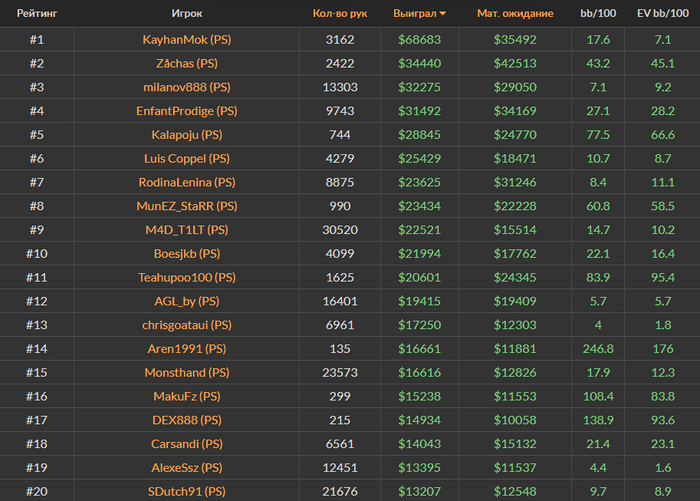Open M4D_T1LT (PS) player profile
The height and width of the screenshot is (501, 700).
click(187, 230)
